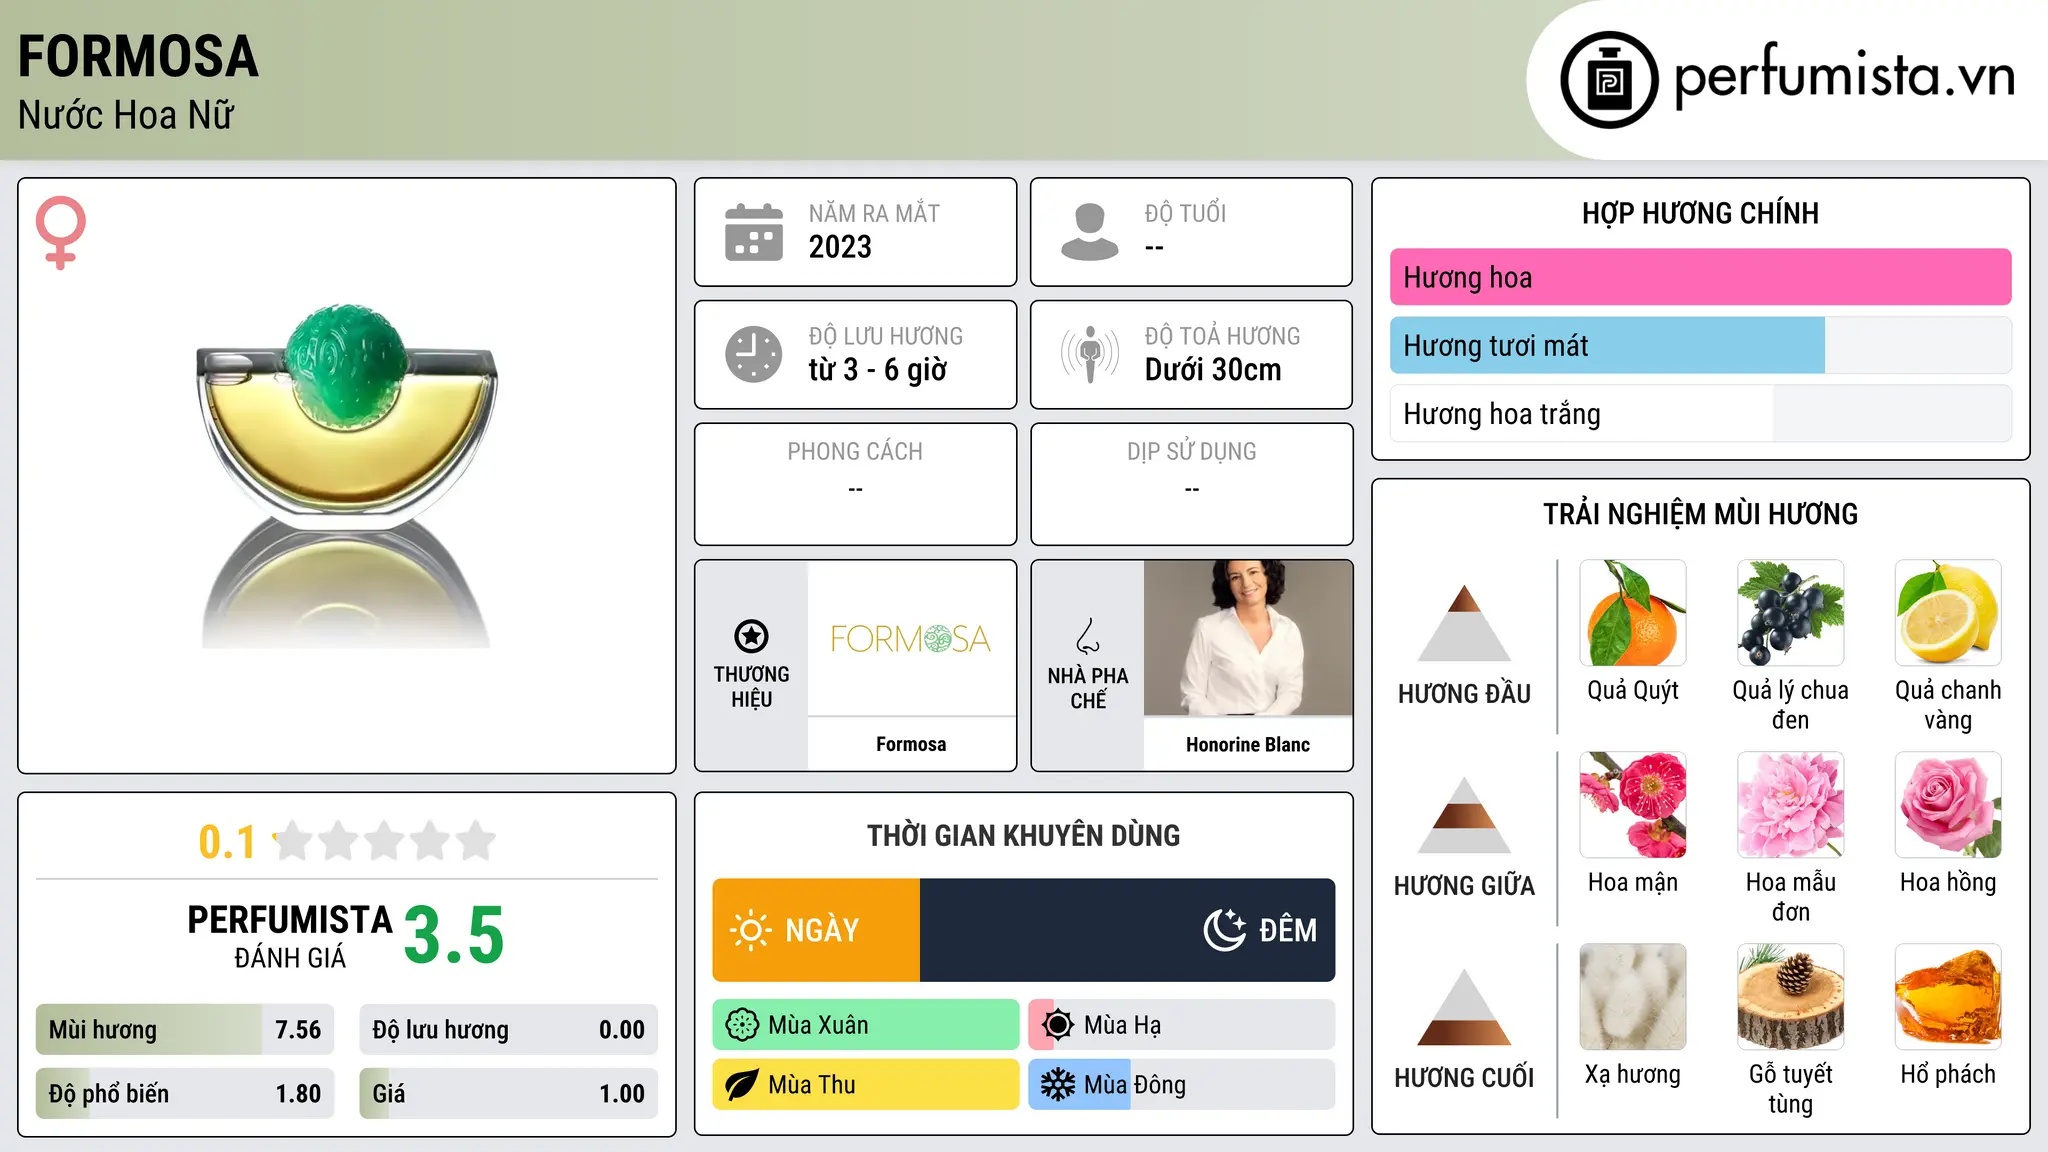Click the Mùi hương 7.56 score bar
The image size is (2048, 1152).
coord(185,1030)
